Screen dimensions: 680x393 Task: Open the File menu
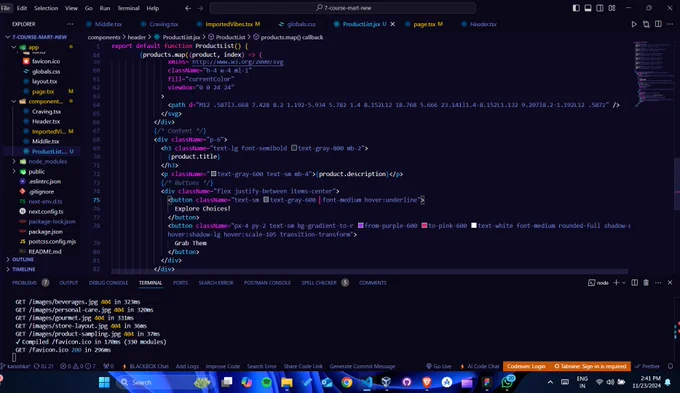point(5,8)
